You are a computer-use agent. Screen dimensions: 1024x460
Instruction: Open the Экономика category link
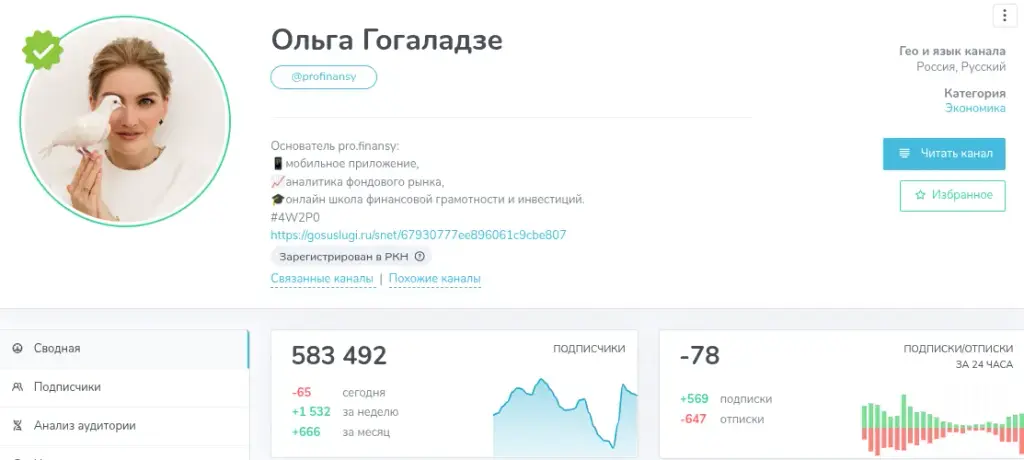[975, 108]
